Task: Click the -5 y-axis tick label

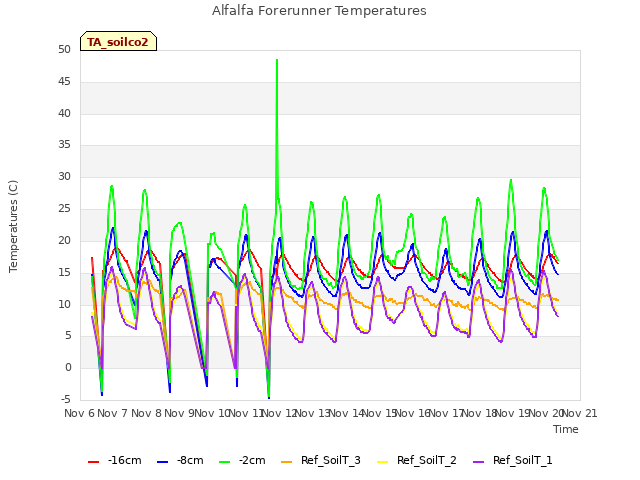Action: [66, 399]
